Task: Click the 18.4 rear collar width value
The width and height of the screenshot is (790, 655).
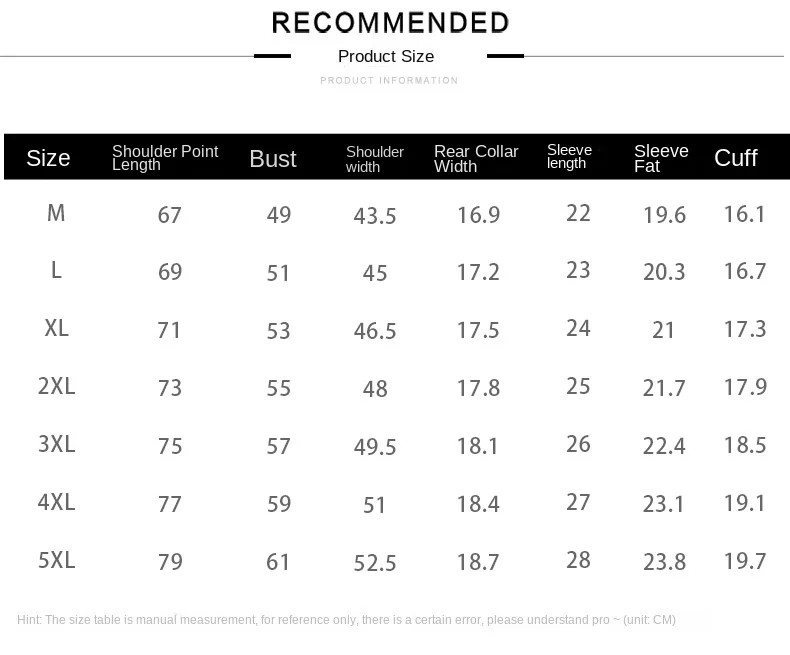Action: (x=478, y=505)
